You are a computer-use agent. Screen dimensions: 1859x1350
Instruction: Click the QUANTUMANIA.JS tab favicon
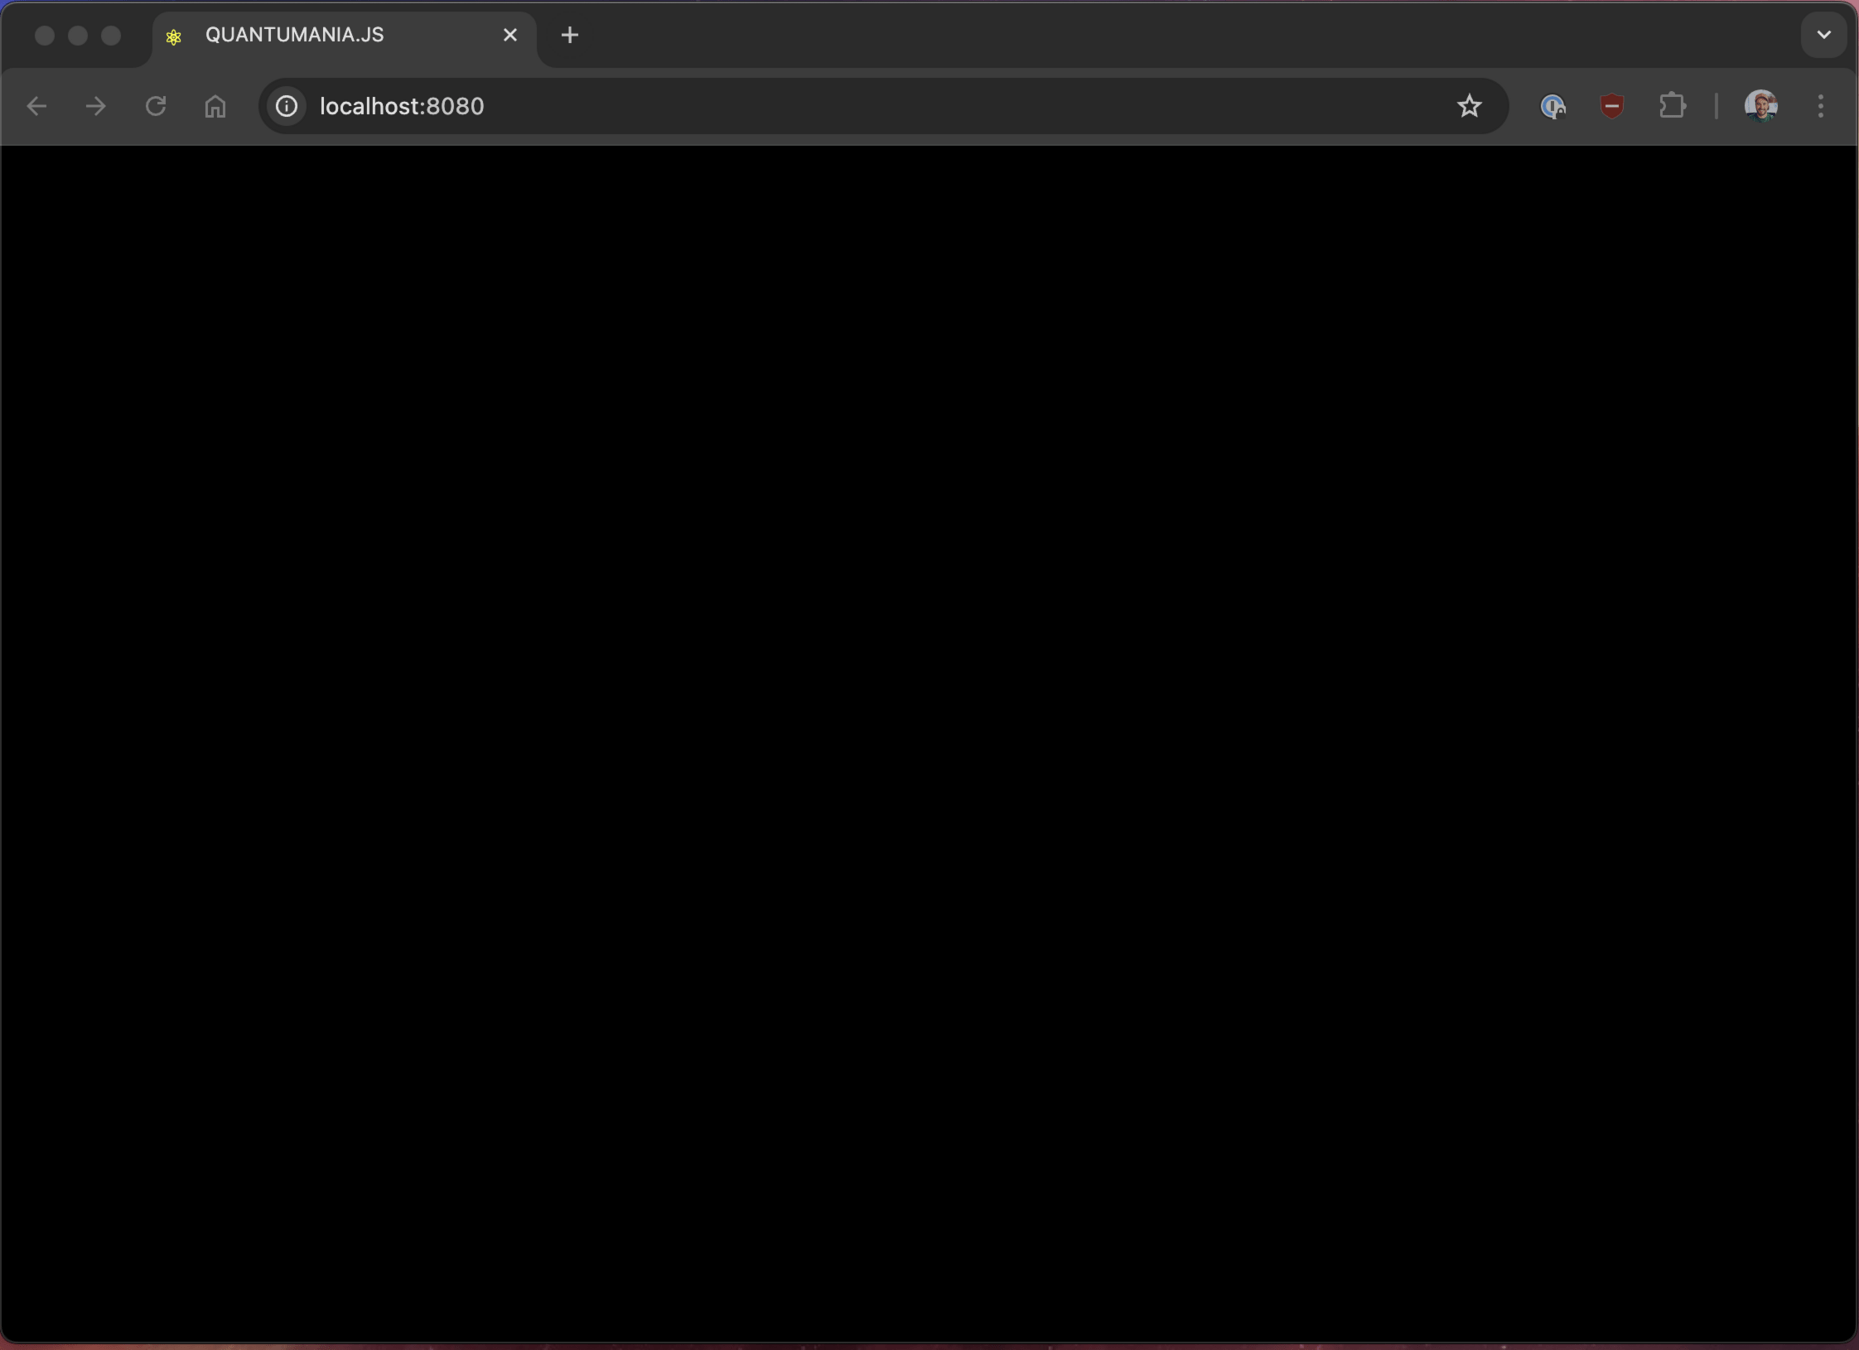(174, 36)
